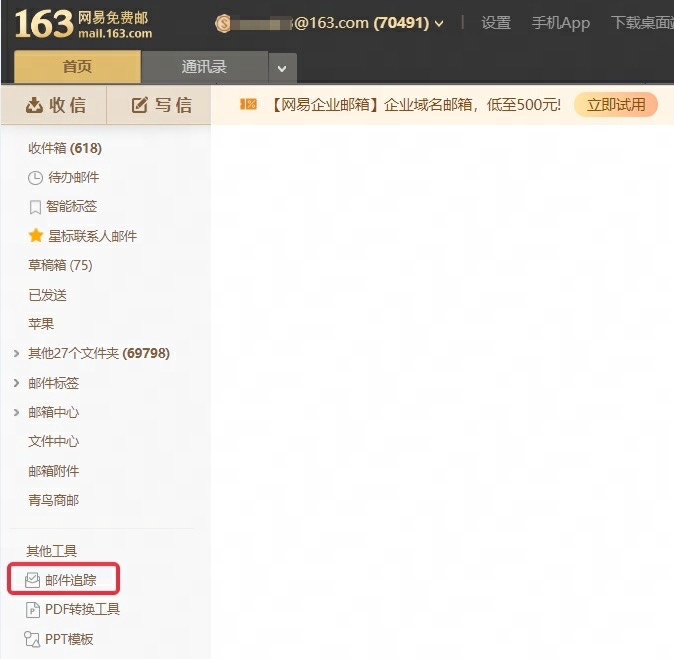Switch to the 首页 tab

[x=77, y=67]
